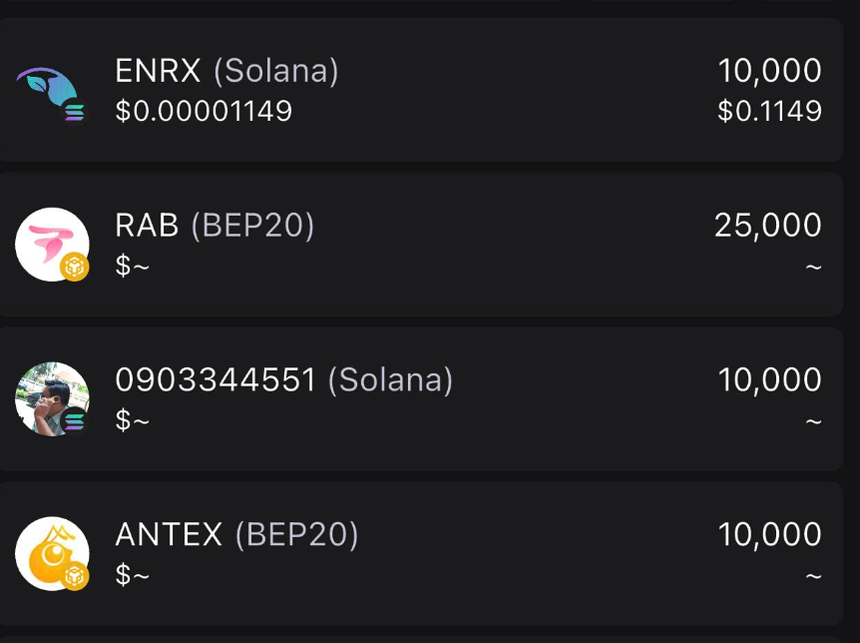860x643 pixels.
Task: Click the ANTEX balance of 10,000
Action: 769,535
